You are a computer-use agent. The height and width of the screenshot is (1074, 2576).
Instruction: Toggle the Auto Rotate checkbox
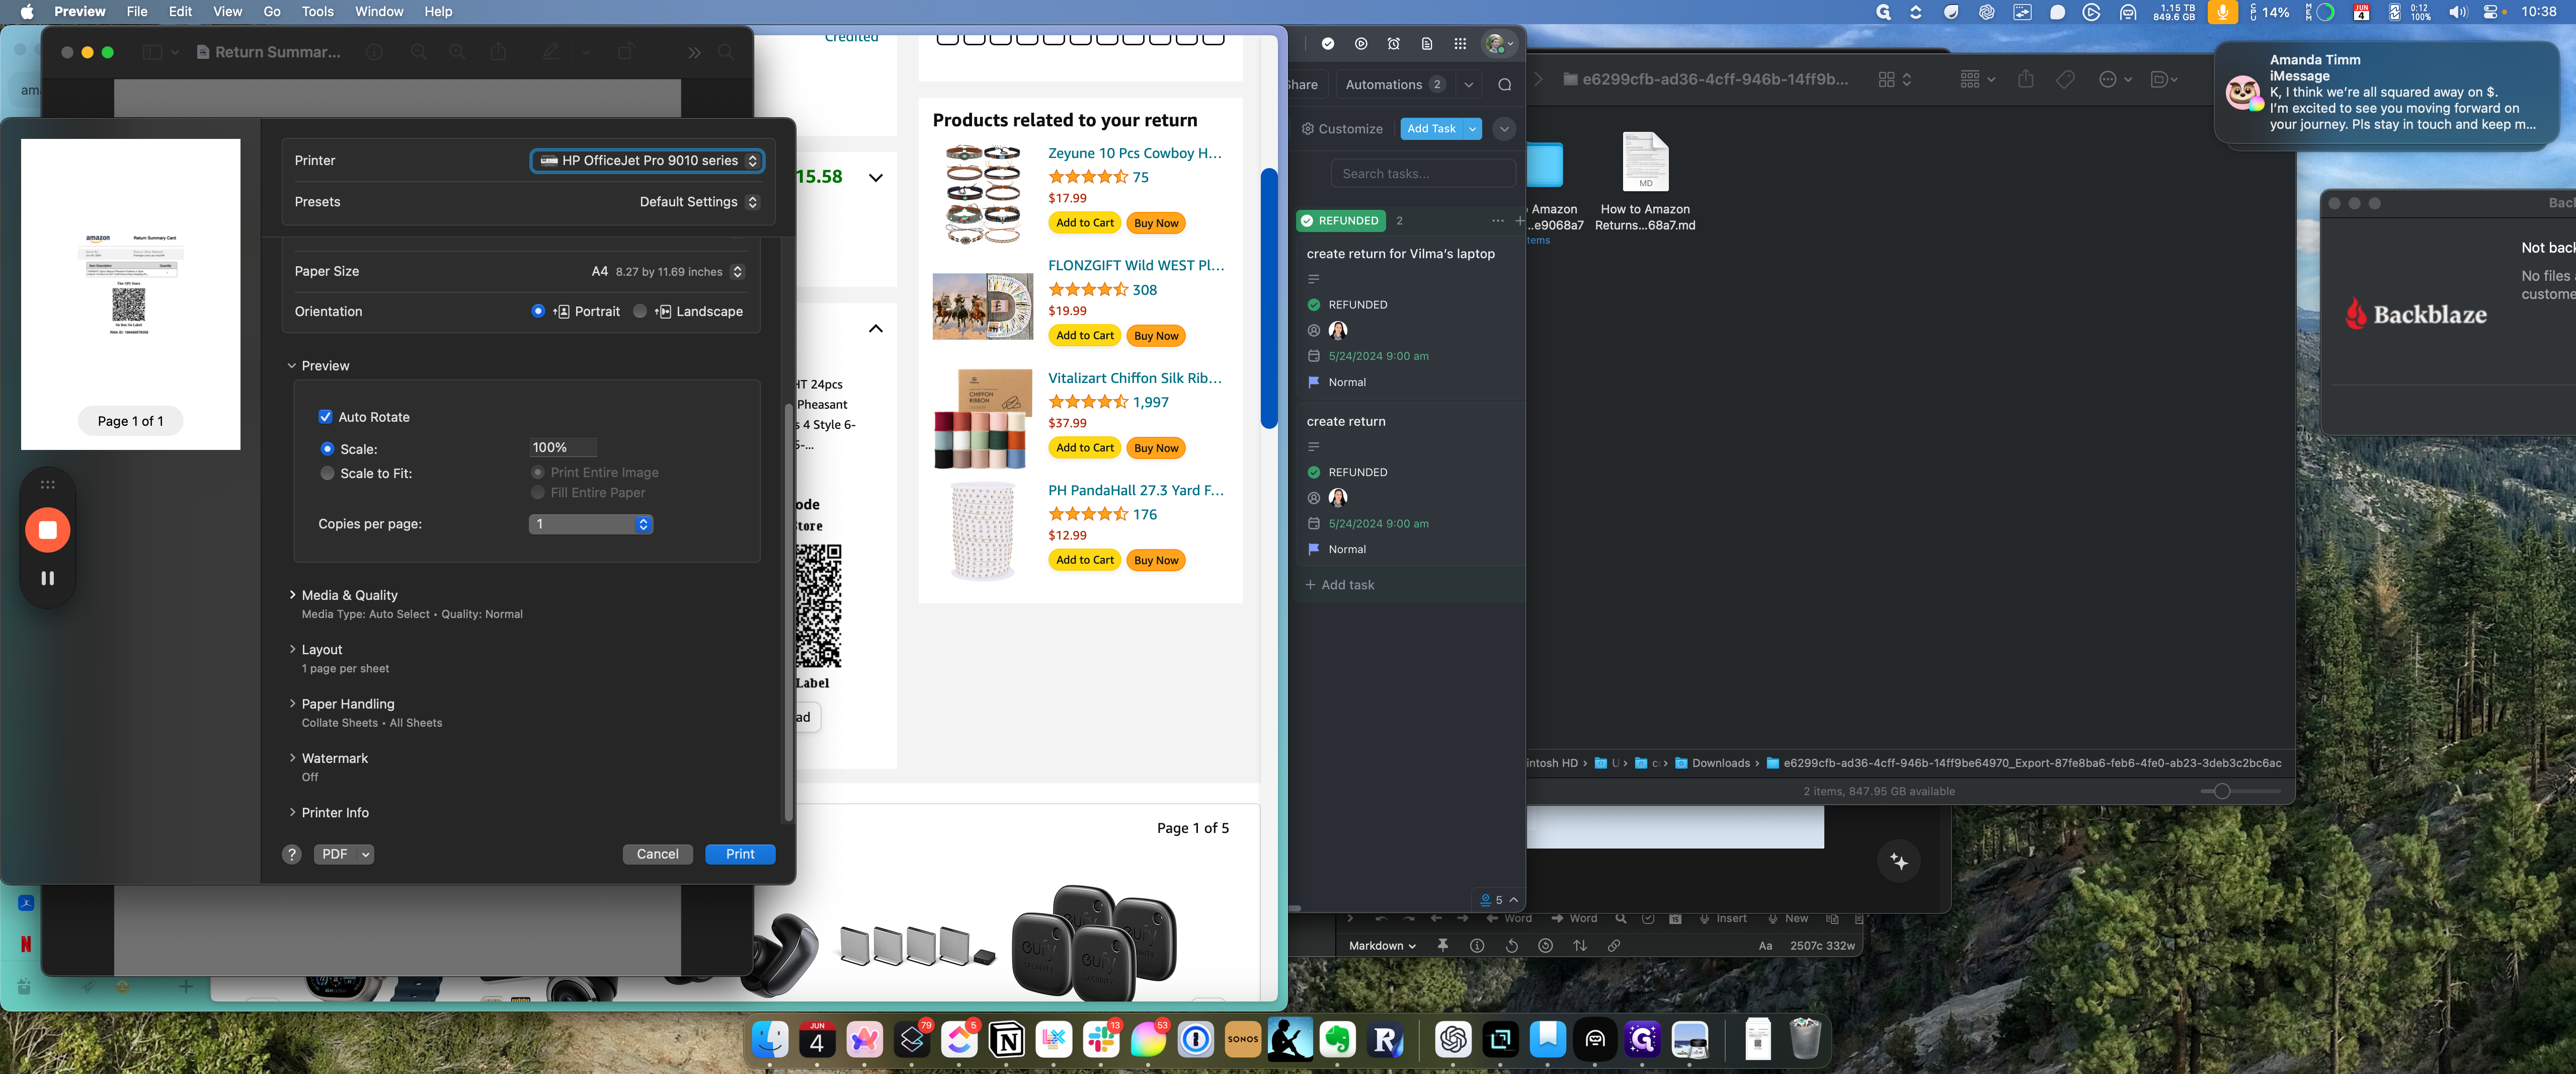coord(325,417)
